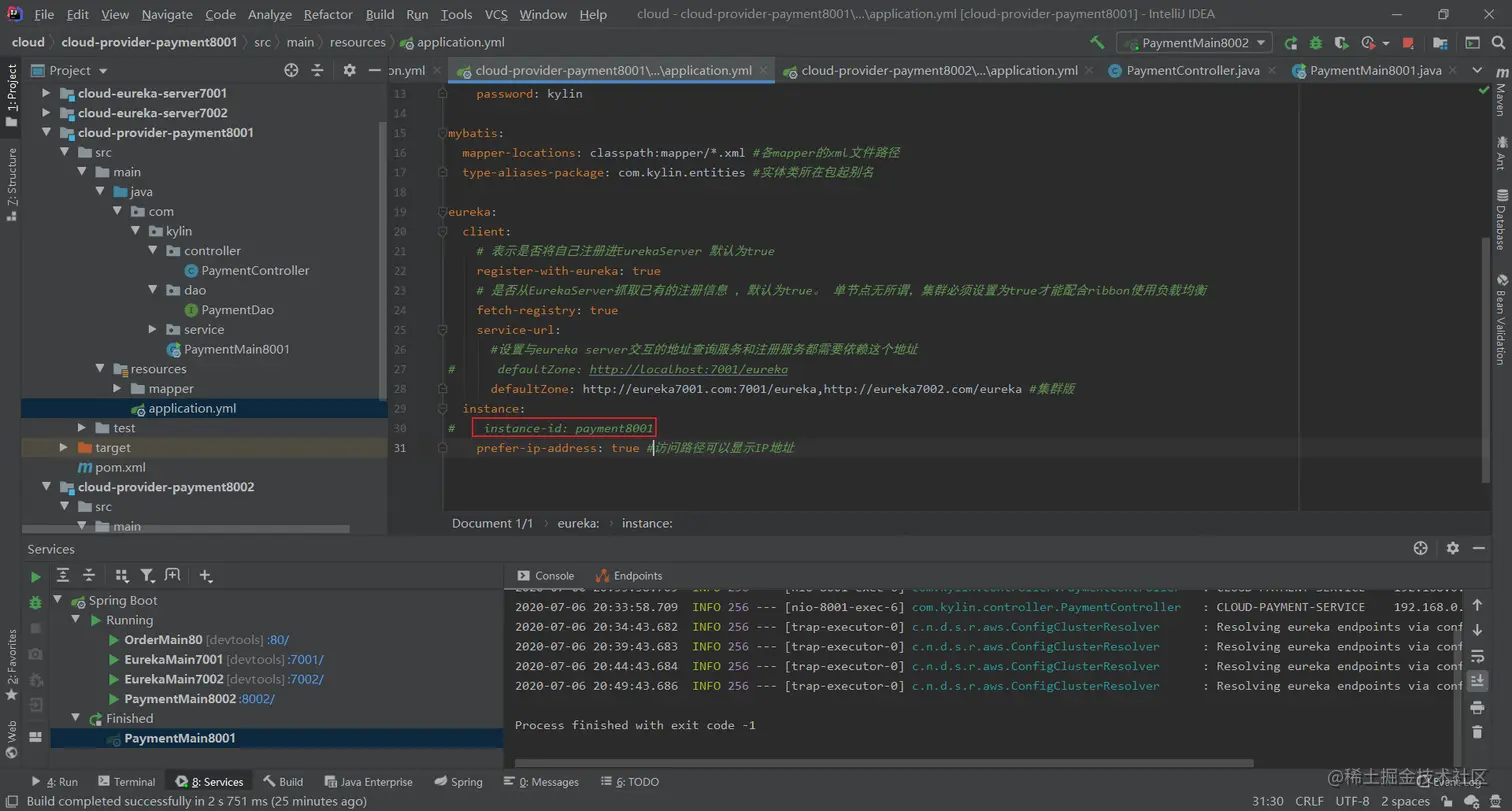Open Services panel settings gear
Viewport: 1512px width, 811px height.
[x=1453, y=548]
